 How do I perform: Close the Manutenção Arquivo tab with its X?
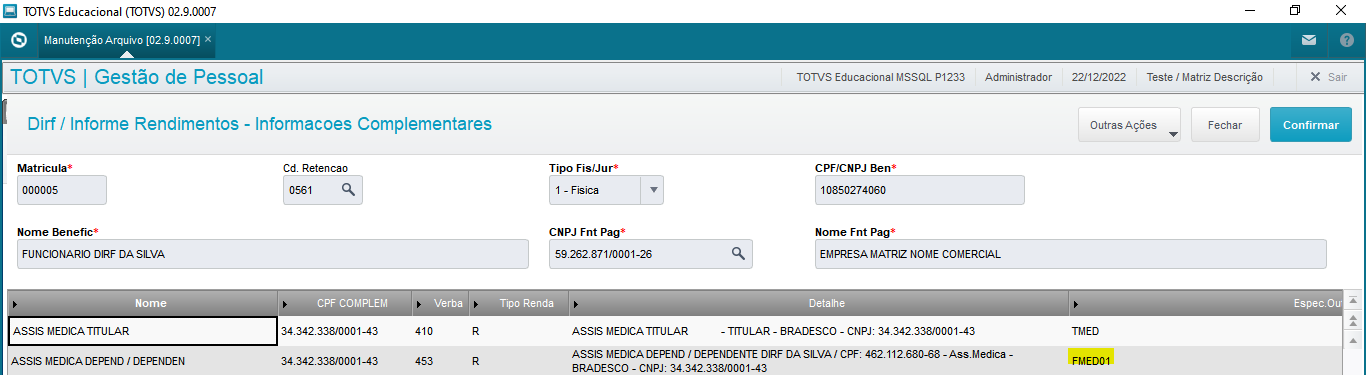click(208, 40)
